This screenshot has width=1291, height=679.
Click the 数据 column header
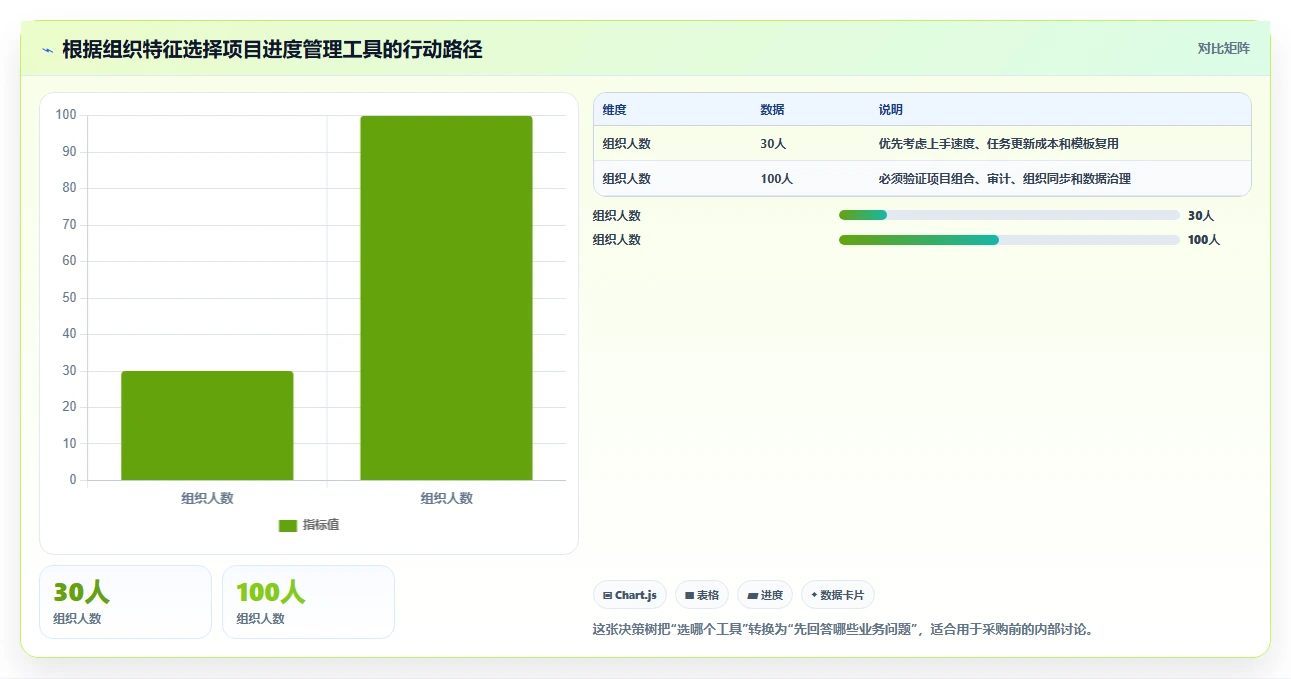pos(772,110)
